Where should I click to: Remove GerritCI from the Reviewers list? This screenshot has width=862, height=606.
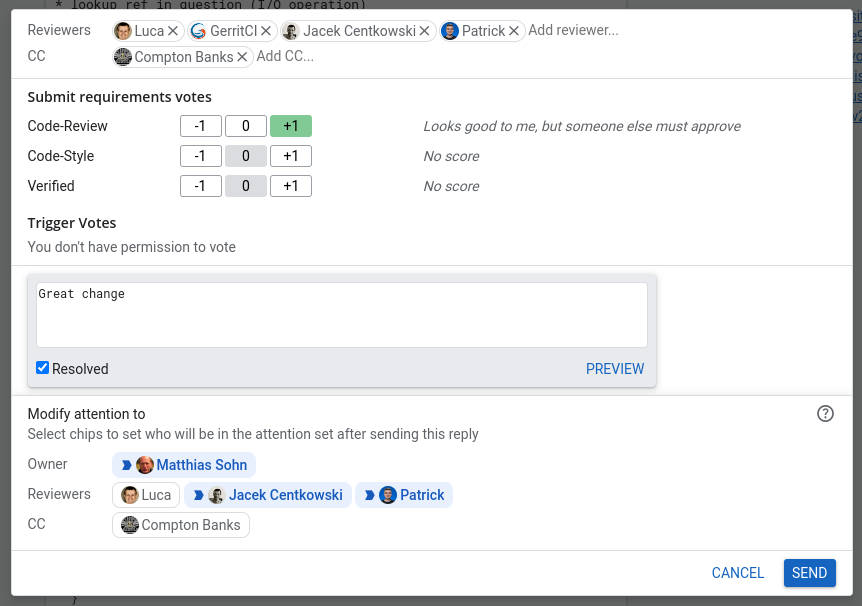pos(265,30)
